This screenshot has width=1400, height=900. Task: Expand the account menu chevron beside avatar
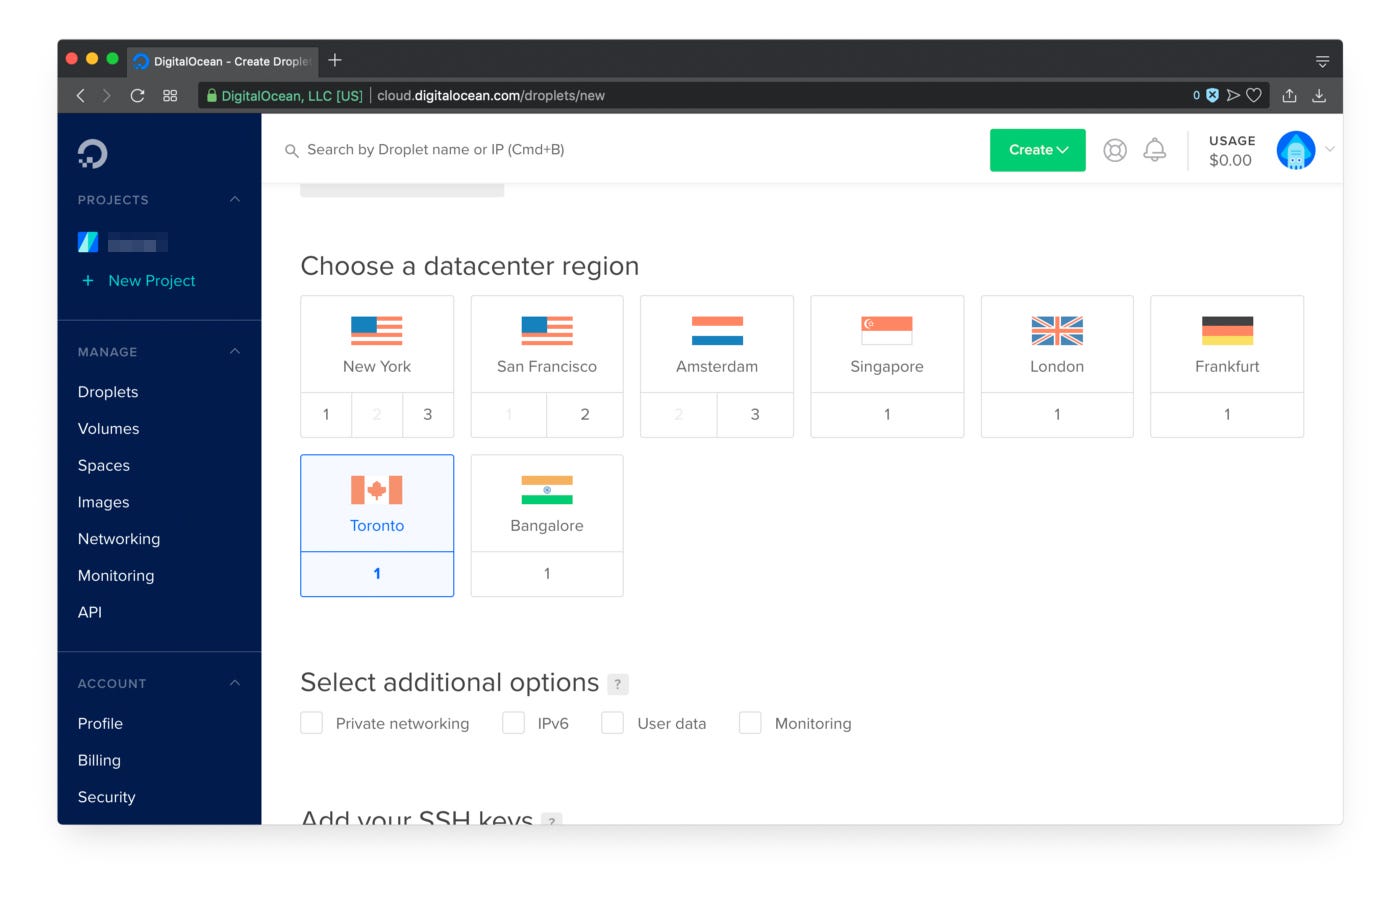pos(1330,149)
